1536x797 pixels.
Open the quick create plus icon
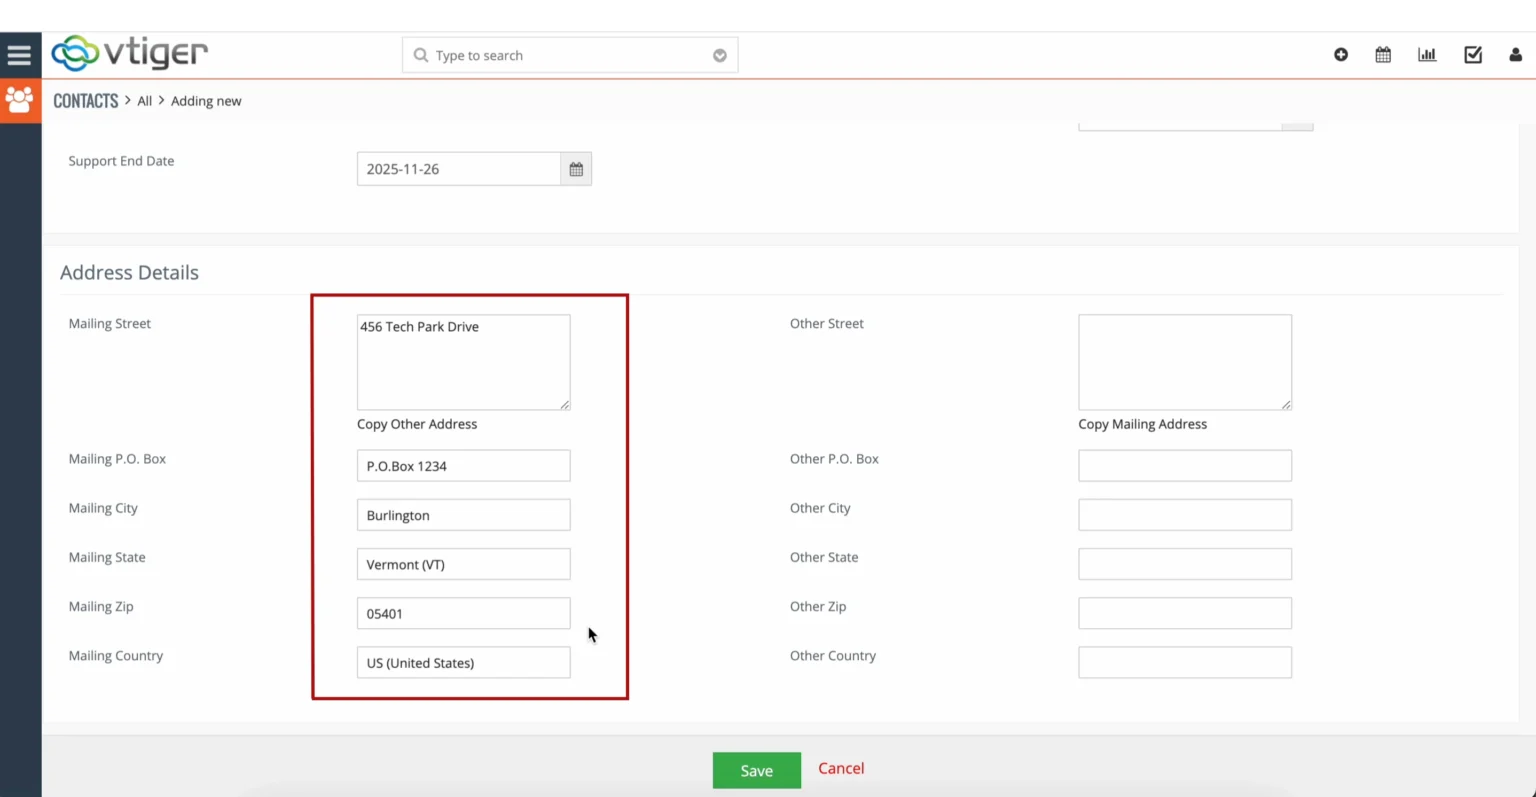tap(1340, 55)
